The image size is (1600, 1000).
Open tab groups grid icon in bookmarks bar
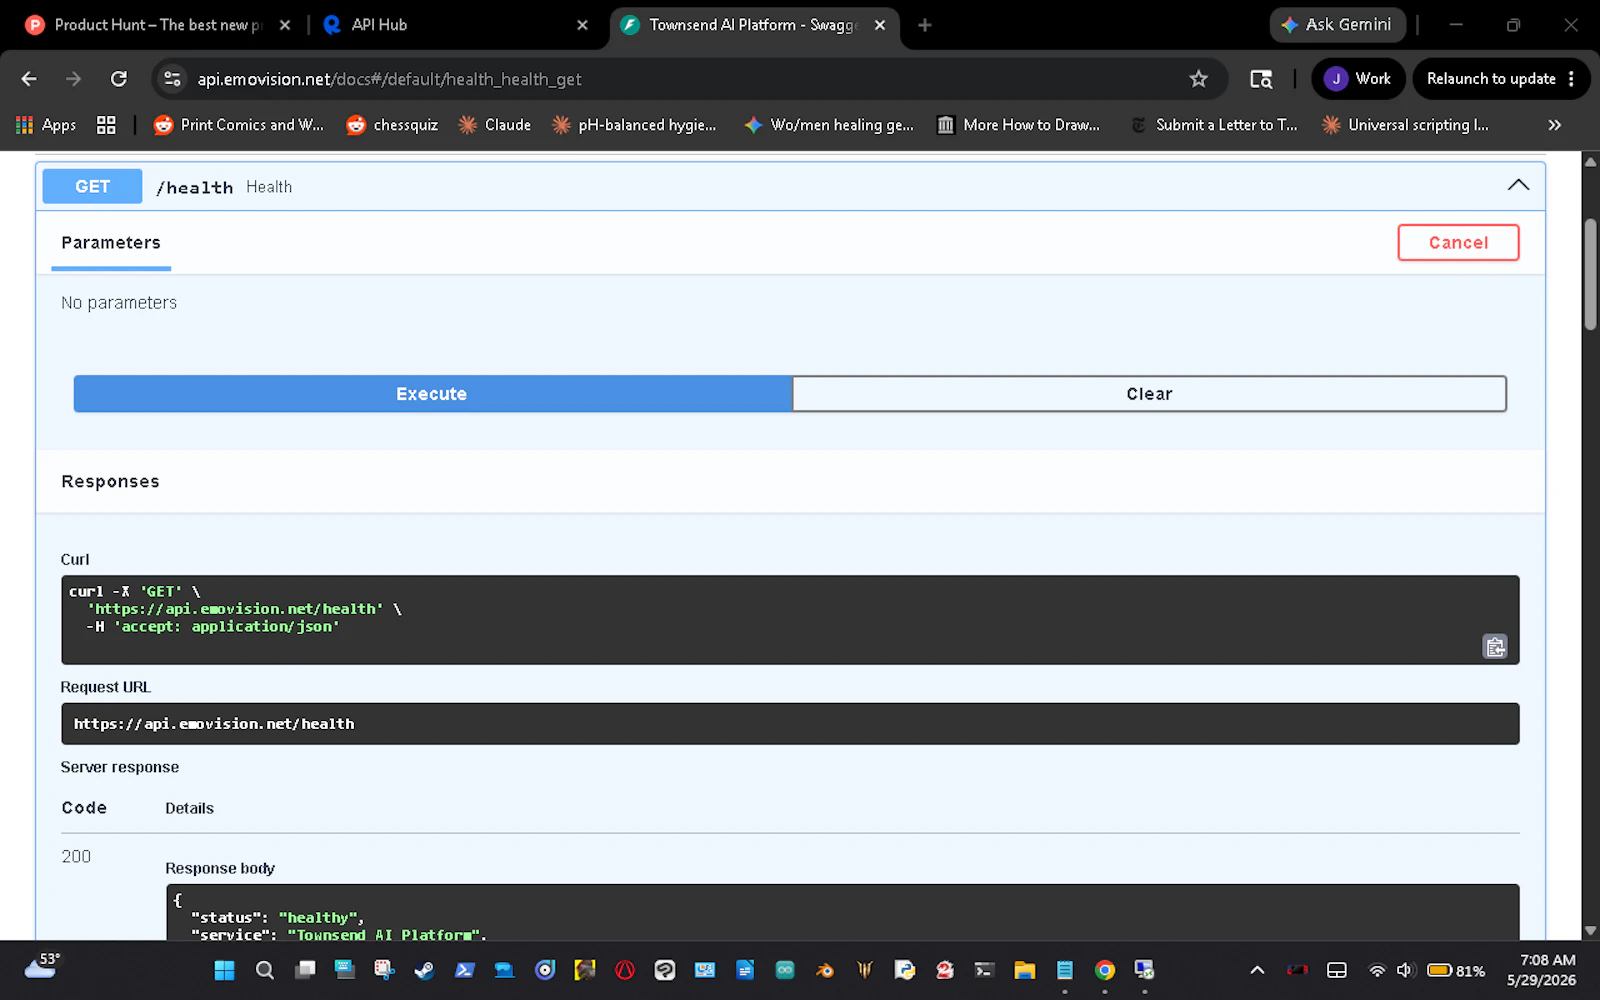[x=106, y=125]
